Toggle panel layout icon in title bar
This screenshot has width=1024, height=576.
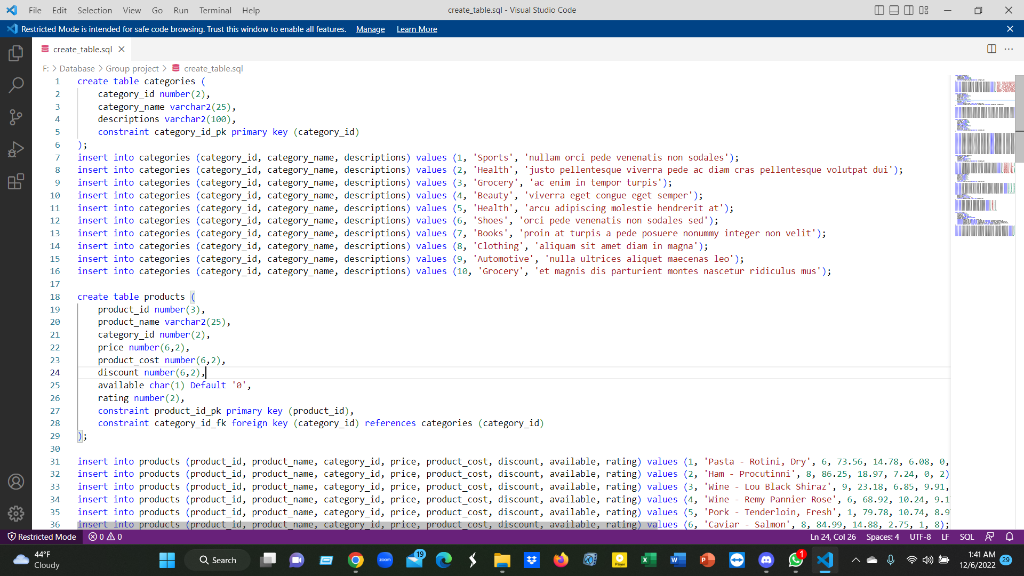pos(894,10)
